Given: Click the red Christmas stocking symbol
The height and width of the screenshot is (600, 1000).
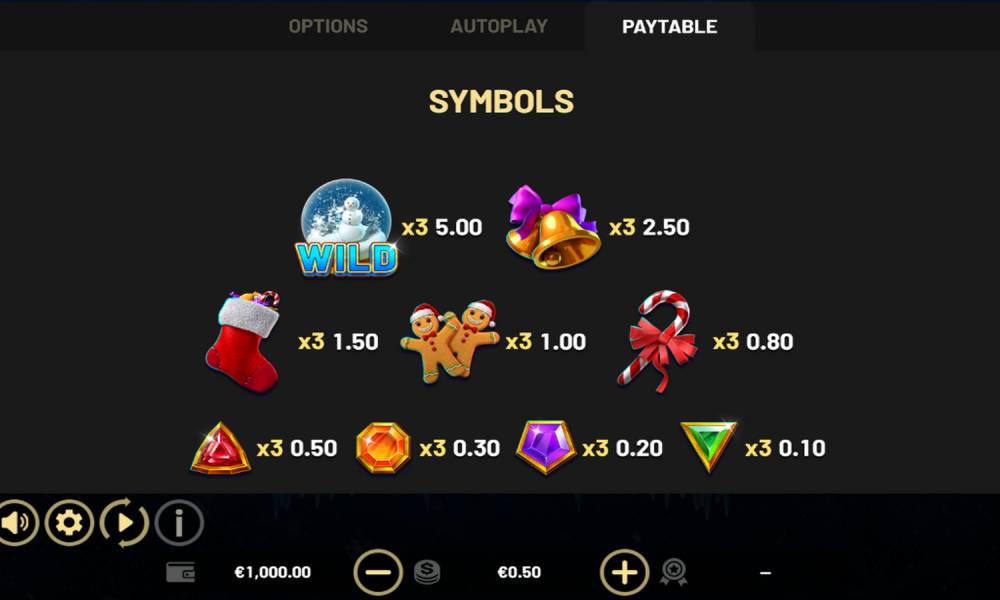Looking at the screenshot, I should click(244, 340).
